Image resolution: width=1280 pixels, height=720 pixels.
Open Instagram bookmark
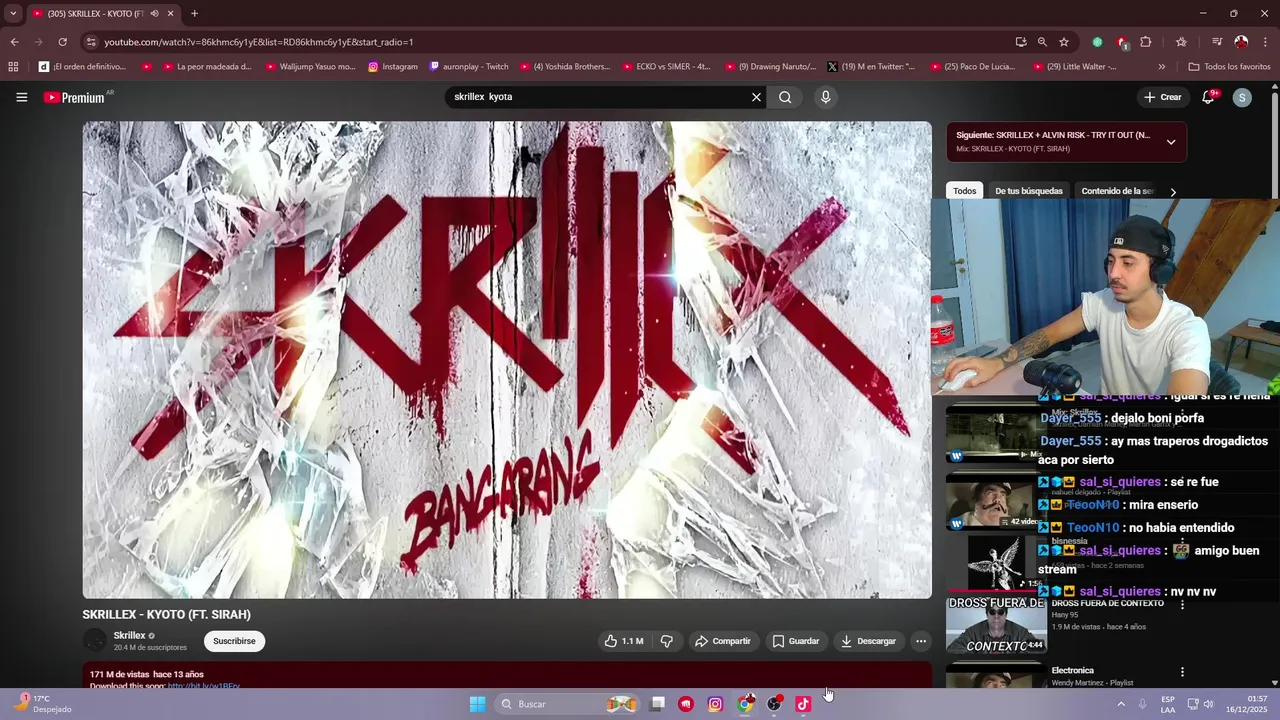pos(392,67)
